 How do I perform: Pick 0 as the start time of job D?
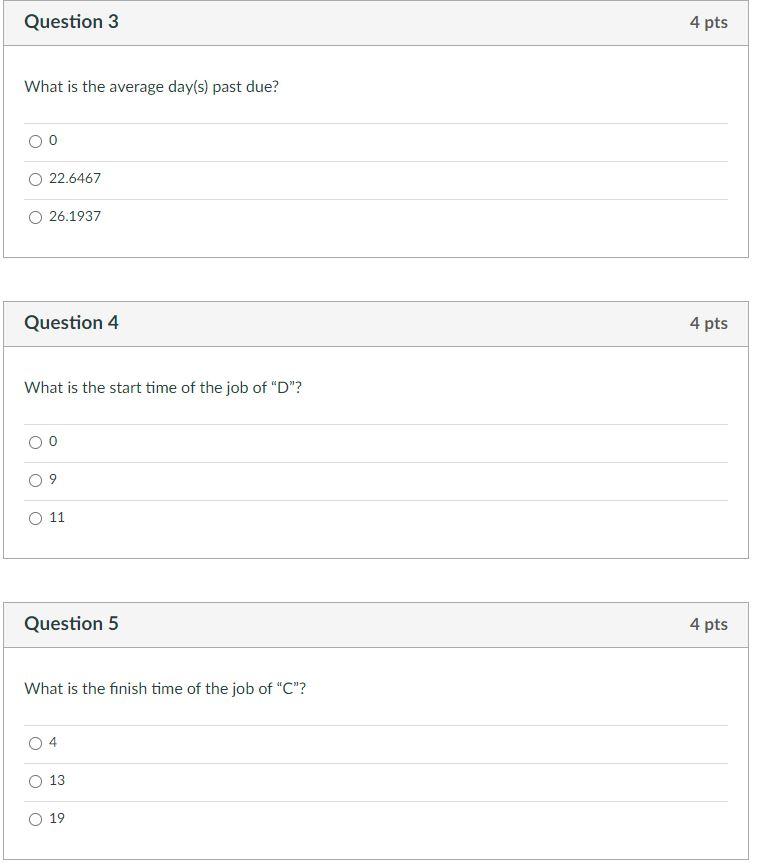tap(35, 442)
